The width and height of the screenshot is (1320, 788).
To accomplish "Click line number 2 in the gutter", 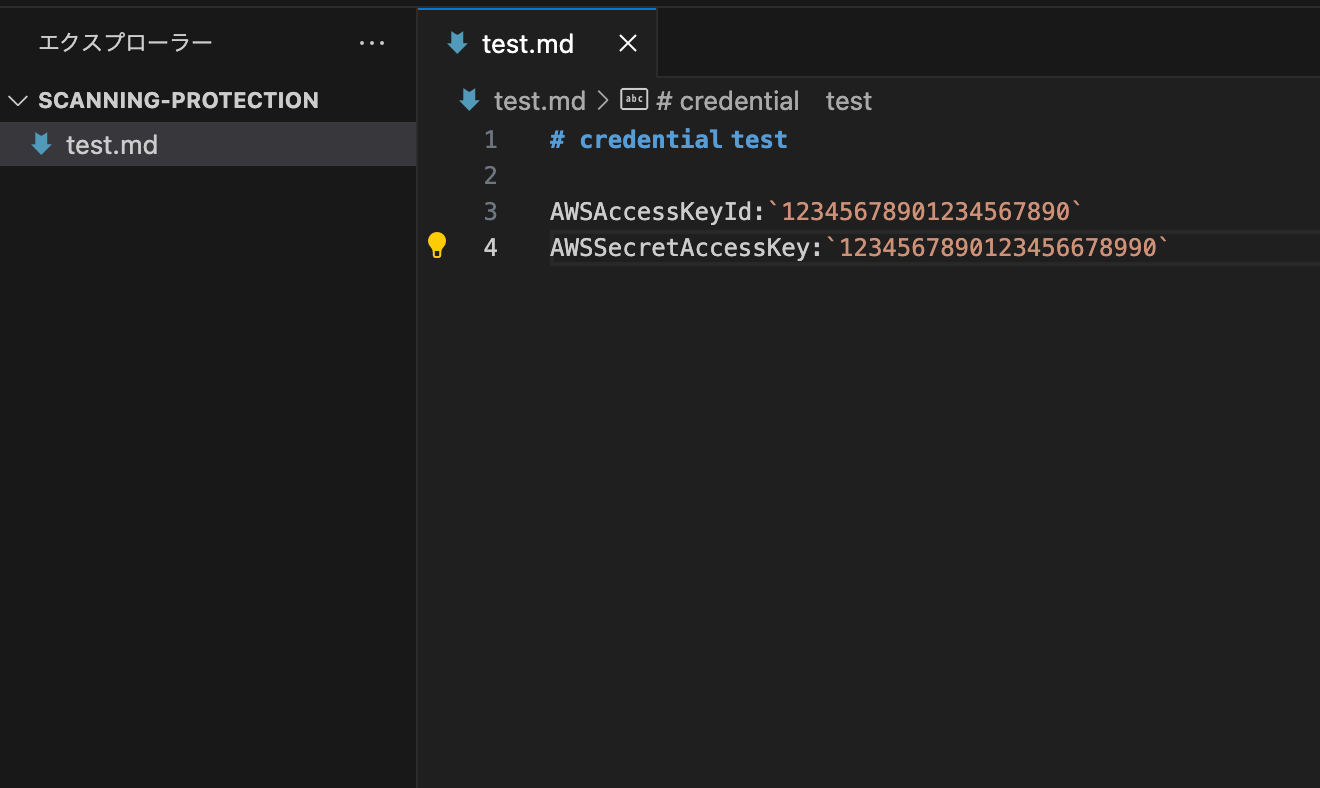I will click(490, 176).
